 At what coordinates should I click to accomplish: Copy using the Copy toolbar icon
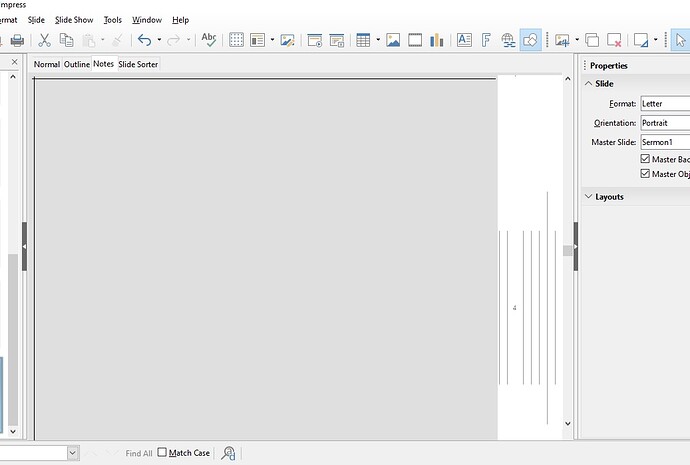(66, 40)
